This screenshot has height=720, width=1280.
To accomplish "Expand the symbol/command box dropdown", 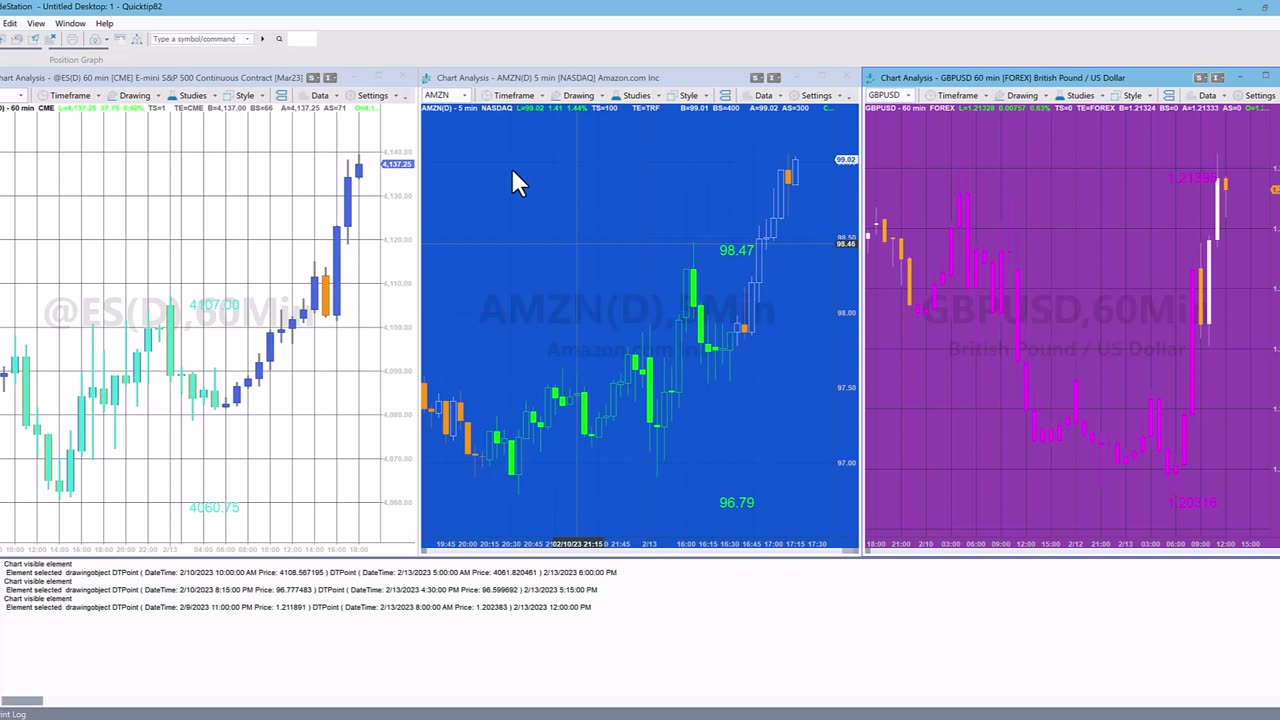I will [x=247, y=39].
